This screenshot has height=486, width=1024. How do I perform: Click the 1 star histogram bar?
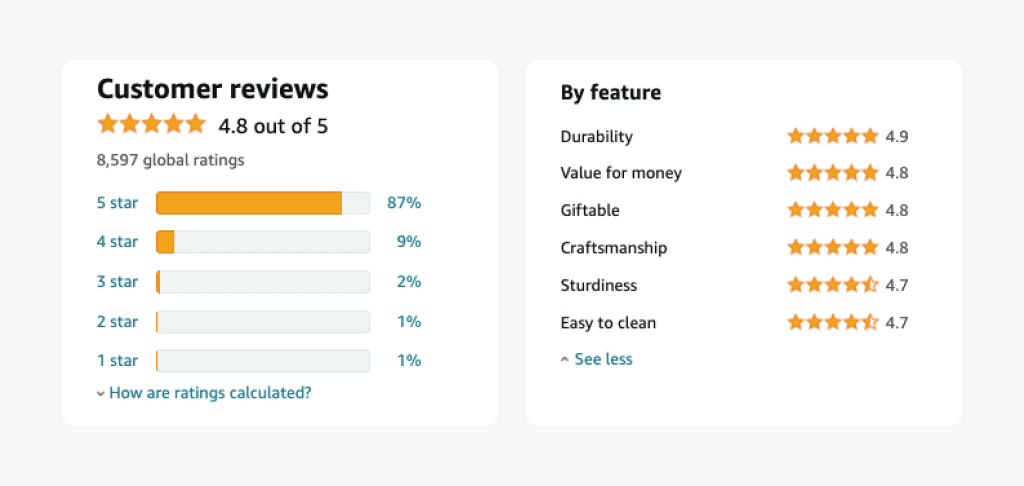[x=263, y=361]
